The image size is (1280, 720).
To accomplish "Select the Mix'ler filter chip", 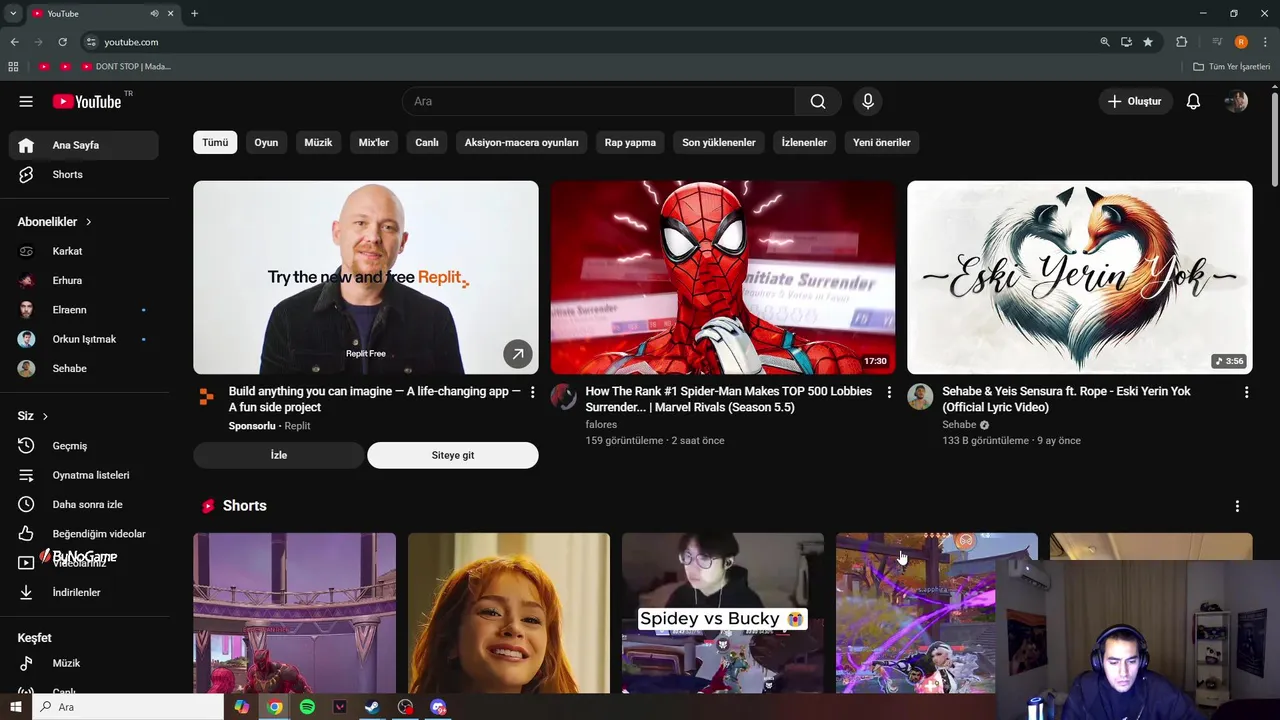I will tap(374, 142).
